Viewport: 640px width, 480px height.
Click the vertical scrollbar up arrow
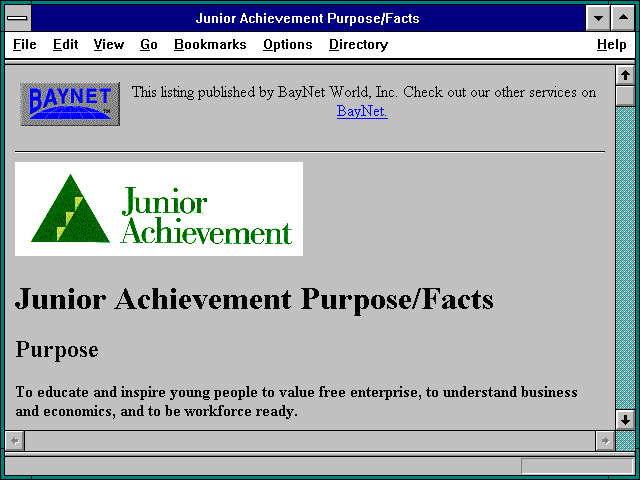(625, 75)
